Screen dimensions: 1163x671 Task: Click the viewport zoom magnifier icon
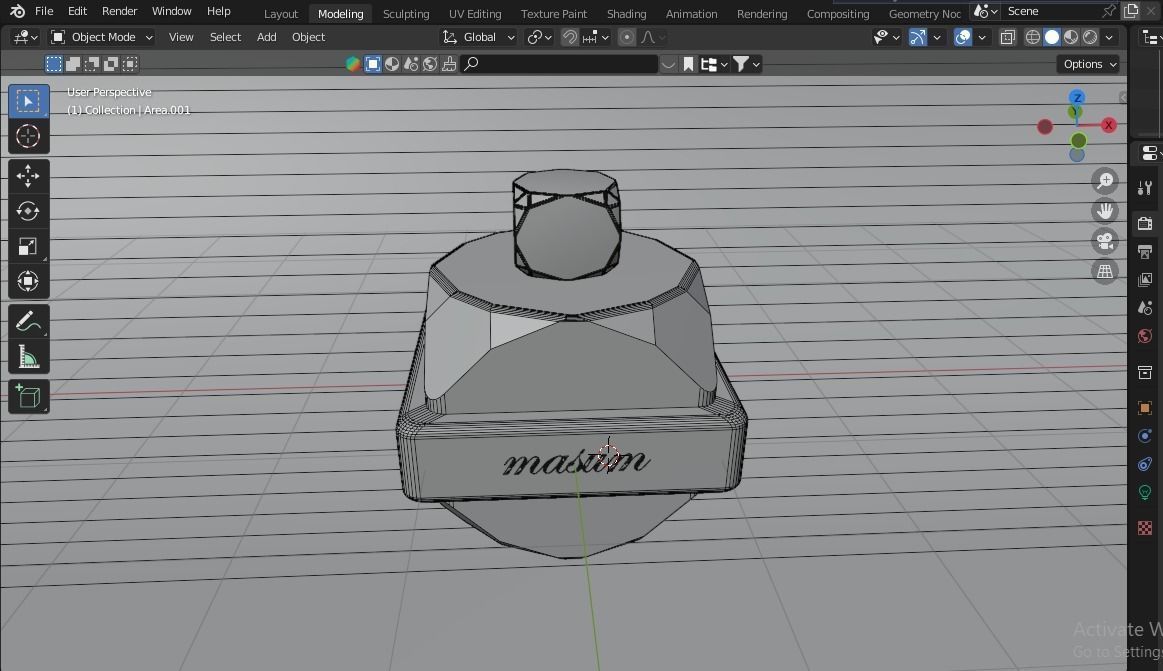point(1104,181)
